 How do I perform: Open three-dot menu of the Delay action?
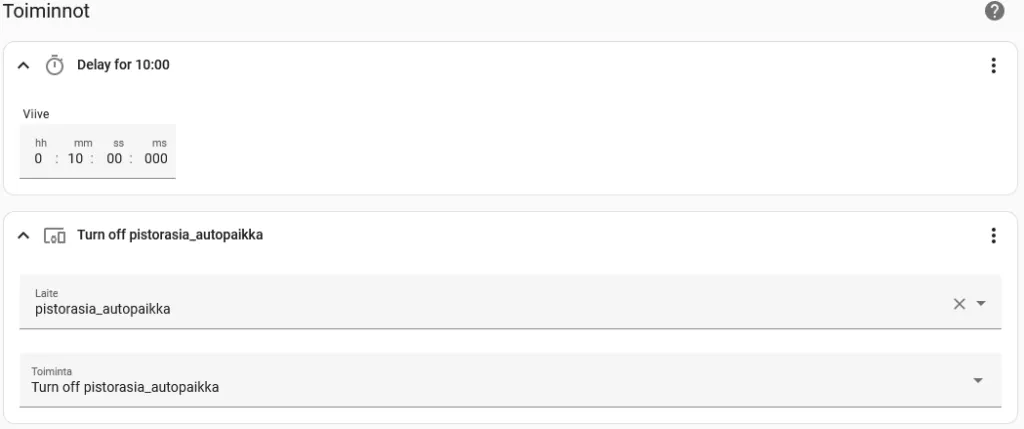(993, 65)
